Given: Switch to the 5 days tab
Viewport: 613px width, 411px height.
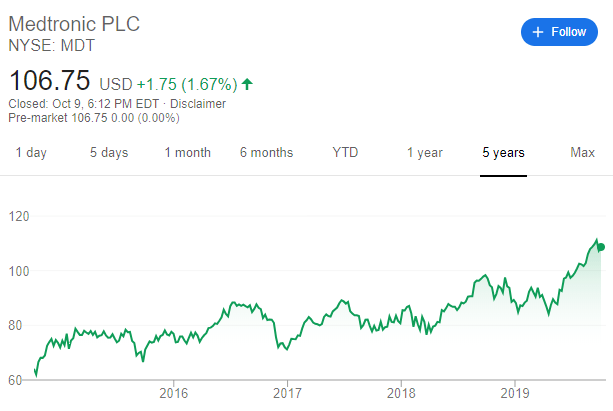Looking at the screenshot, I should (x=109, y=153).
